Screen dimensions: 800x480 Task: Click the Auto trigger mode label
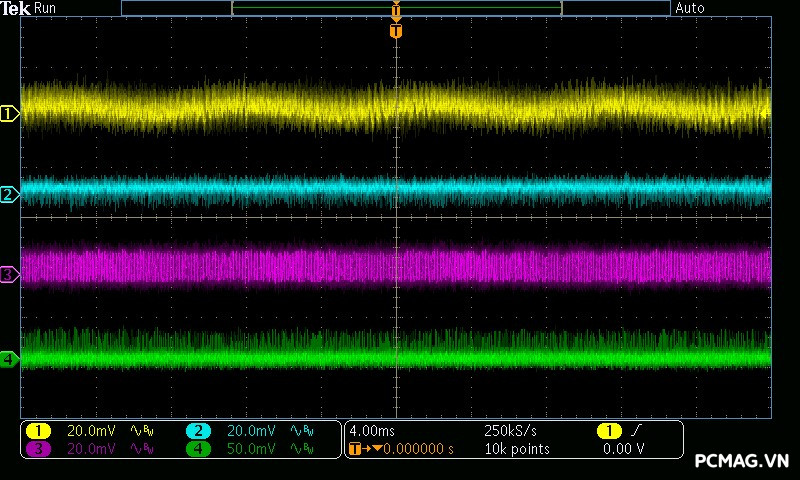click(690, 8)
